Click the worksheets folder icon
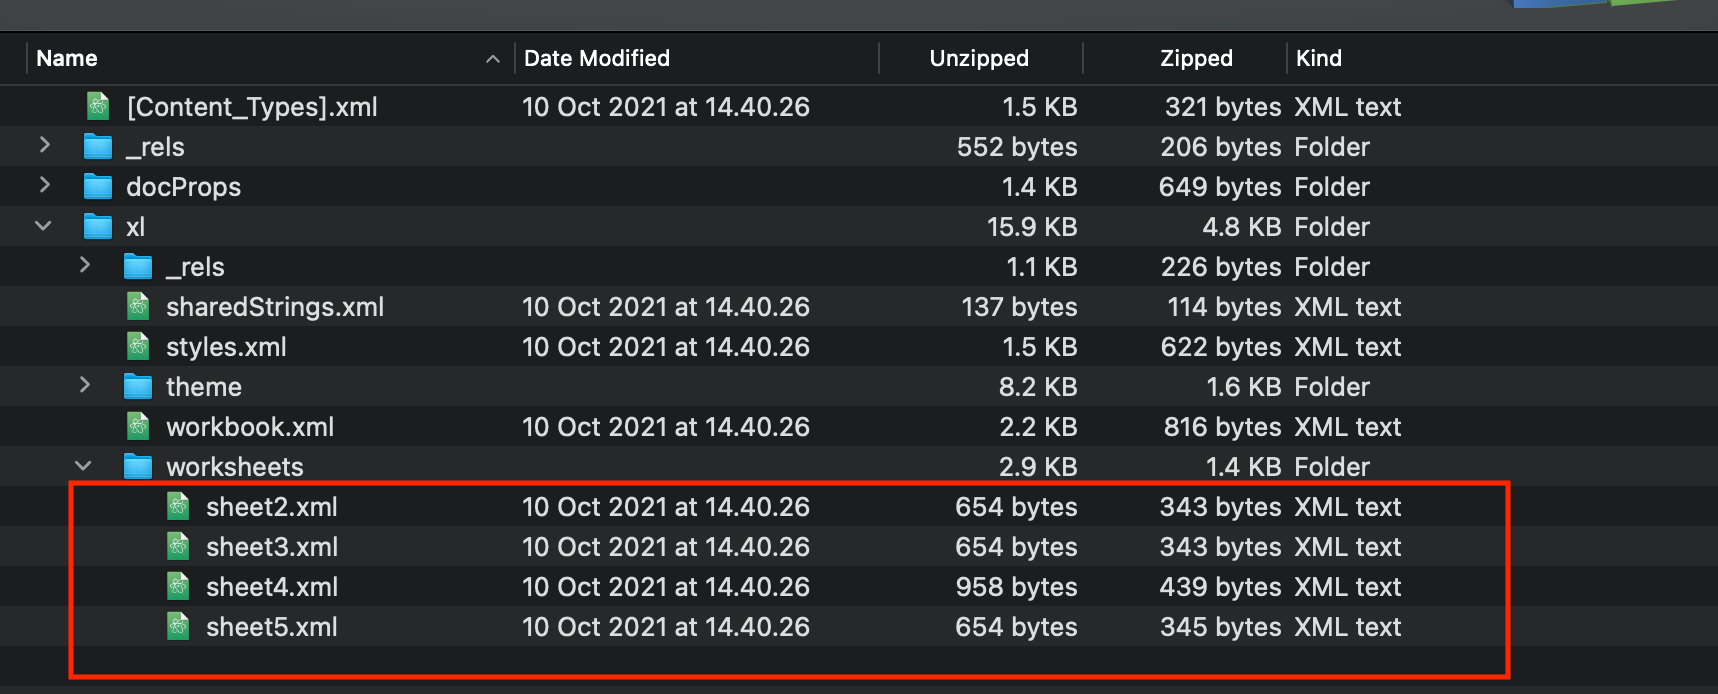This screenshot has height=694, width=1718. [x=138, y=466]
